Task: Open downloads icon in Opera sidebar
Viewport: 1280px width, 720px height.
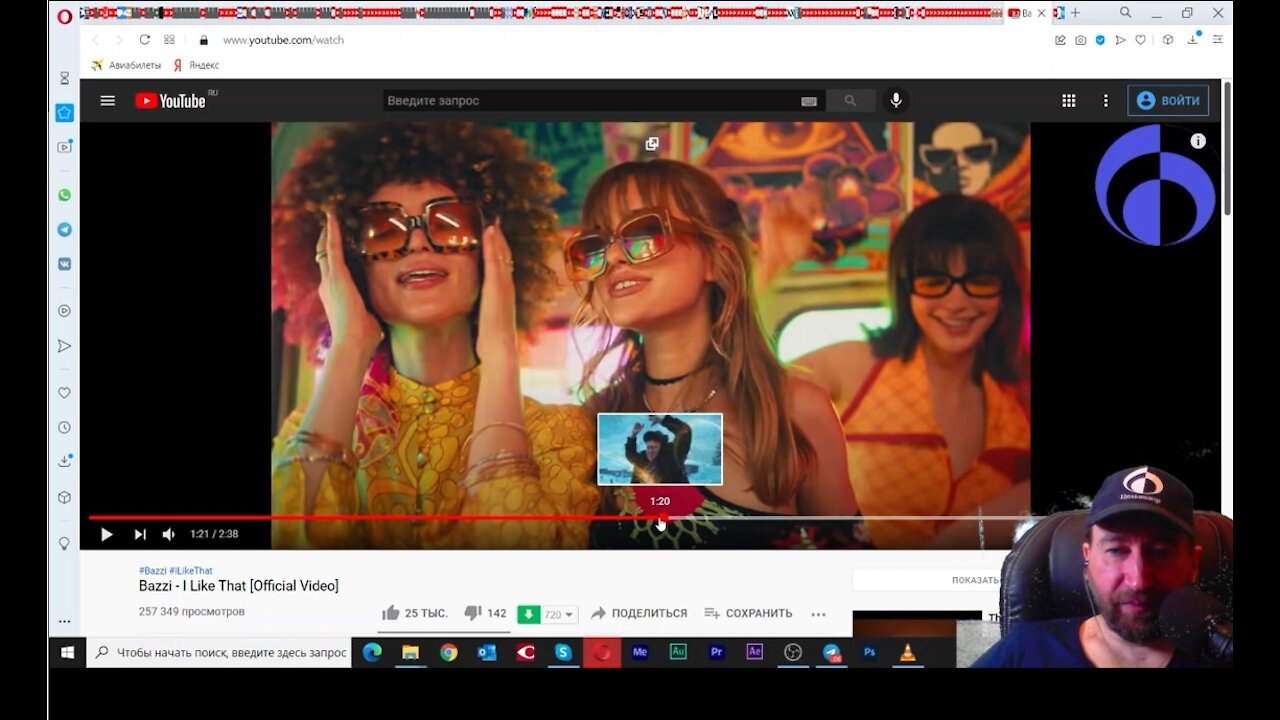Action: click(64, 461)
